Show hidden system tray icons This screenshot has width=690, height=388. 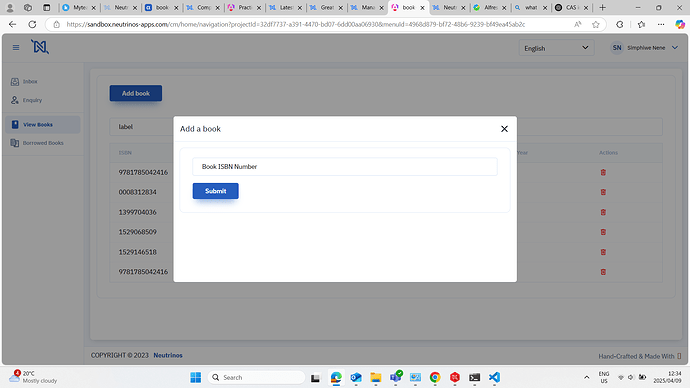(587, 377)
